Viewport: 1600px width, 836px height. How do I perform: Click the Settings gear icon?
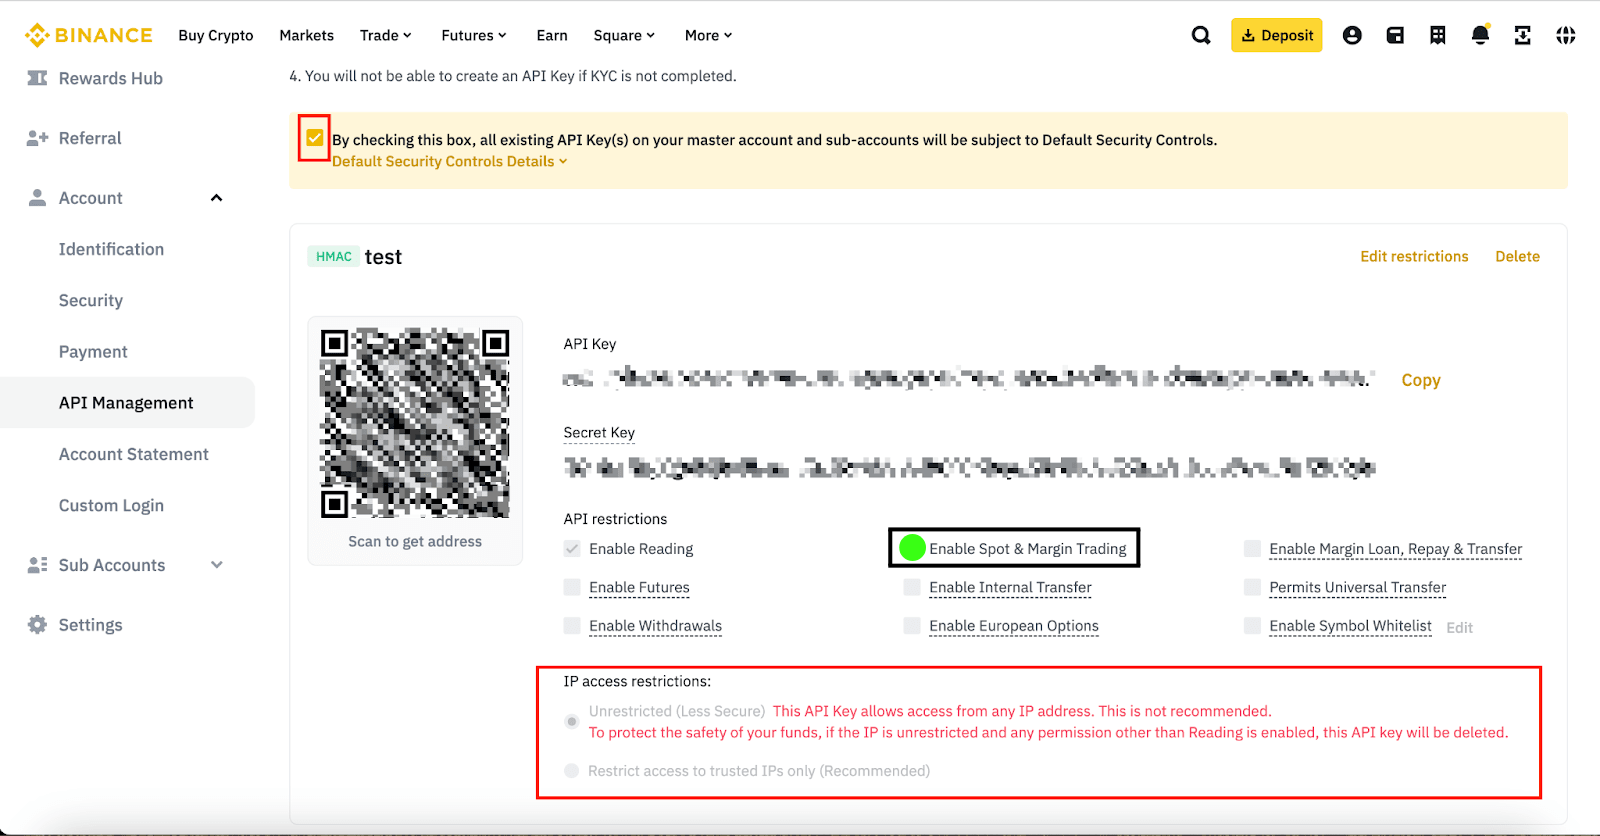[x=37, y=625]
